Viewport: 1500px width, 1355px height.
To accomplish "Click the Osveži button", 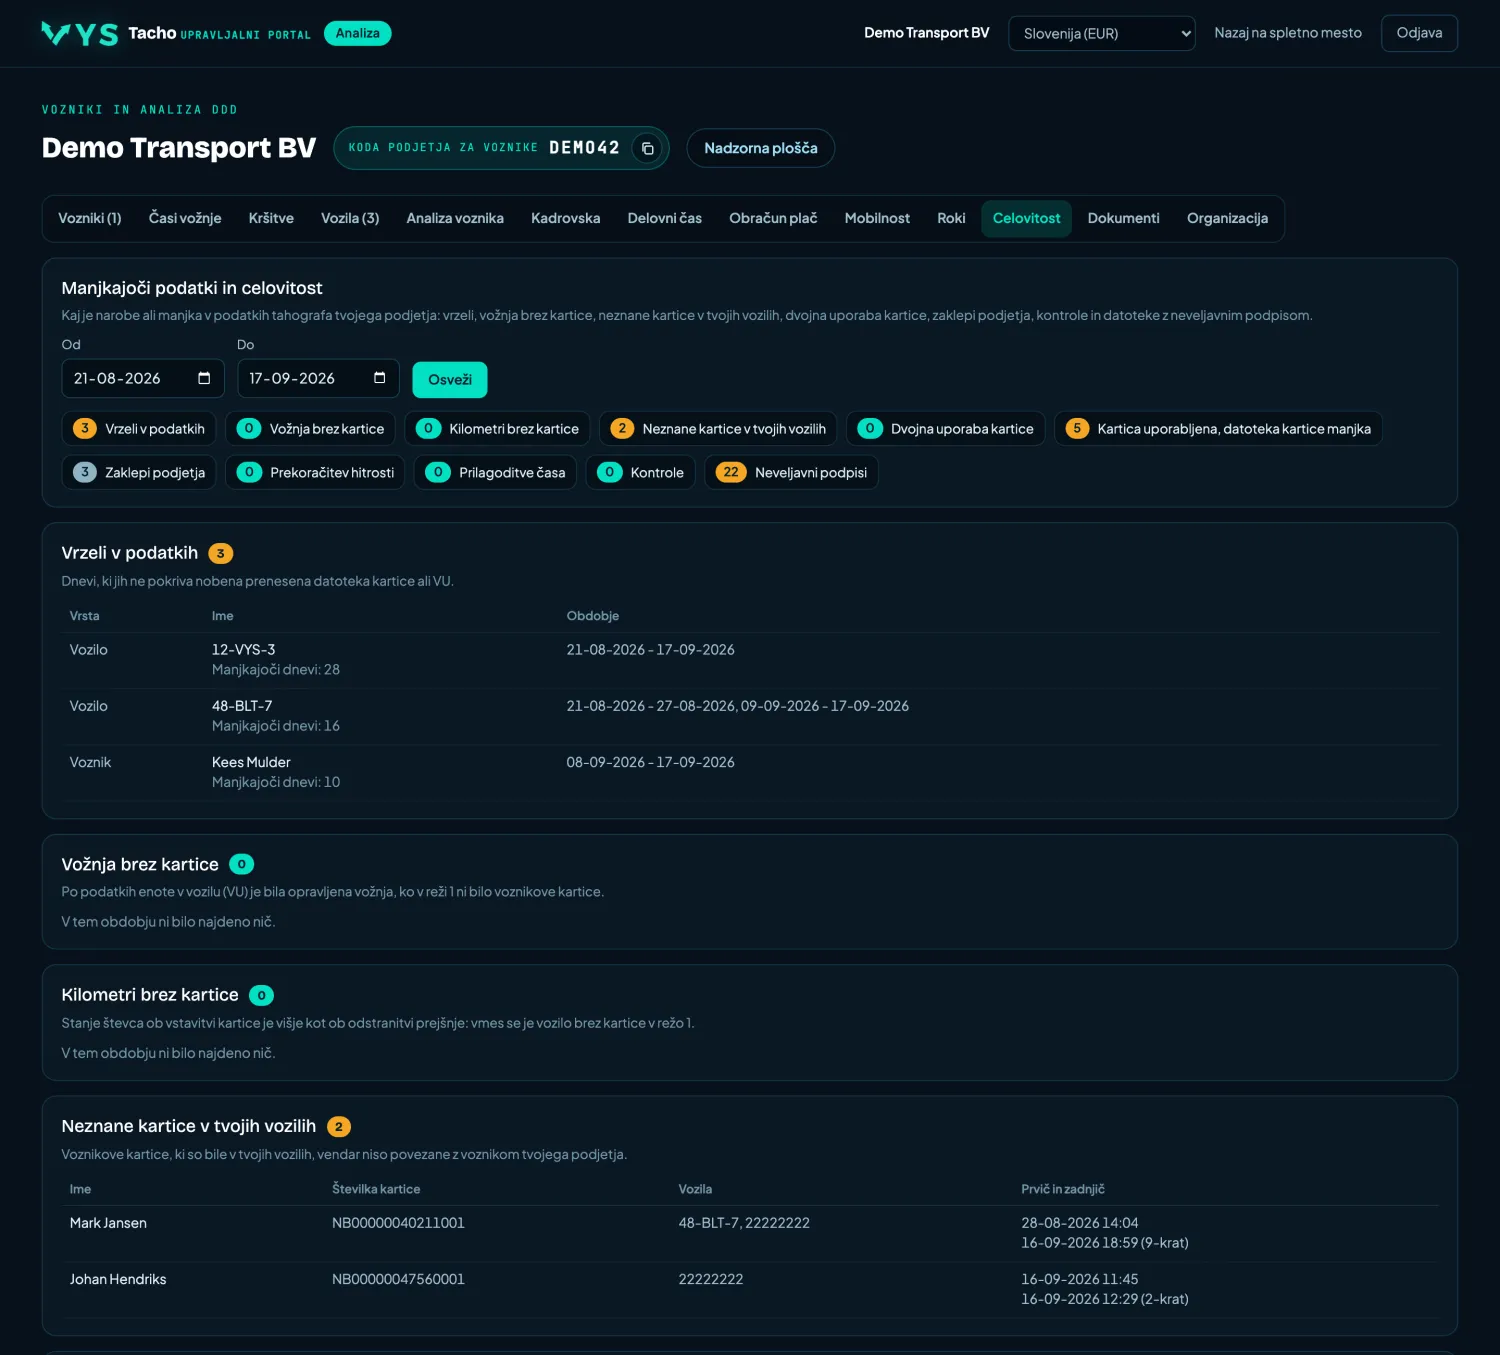I will coord(450,380).
